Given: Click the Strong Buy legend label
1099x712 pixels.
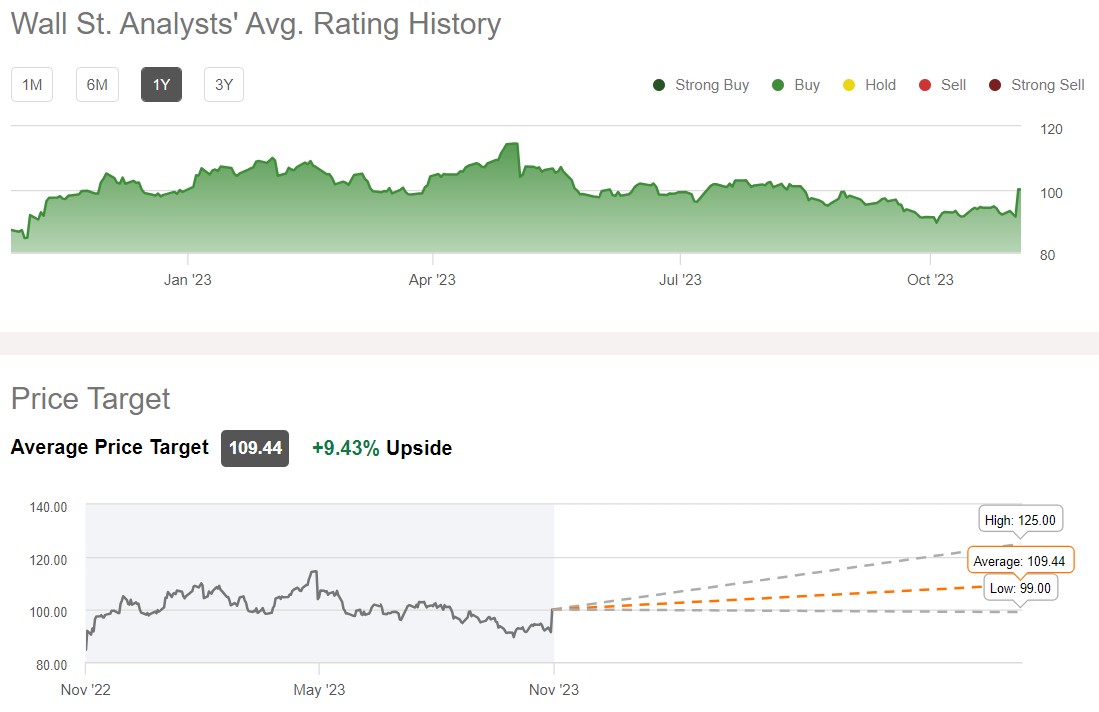Looking at the screenshot, I should pos(712,85).
